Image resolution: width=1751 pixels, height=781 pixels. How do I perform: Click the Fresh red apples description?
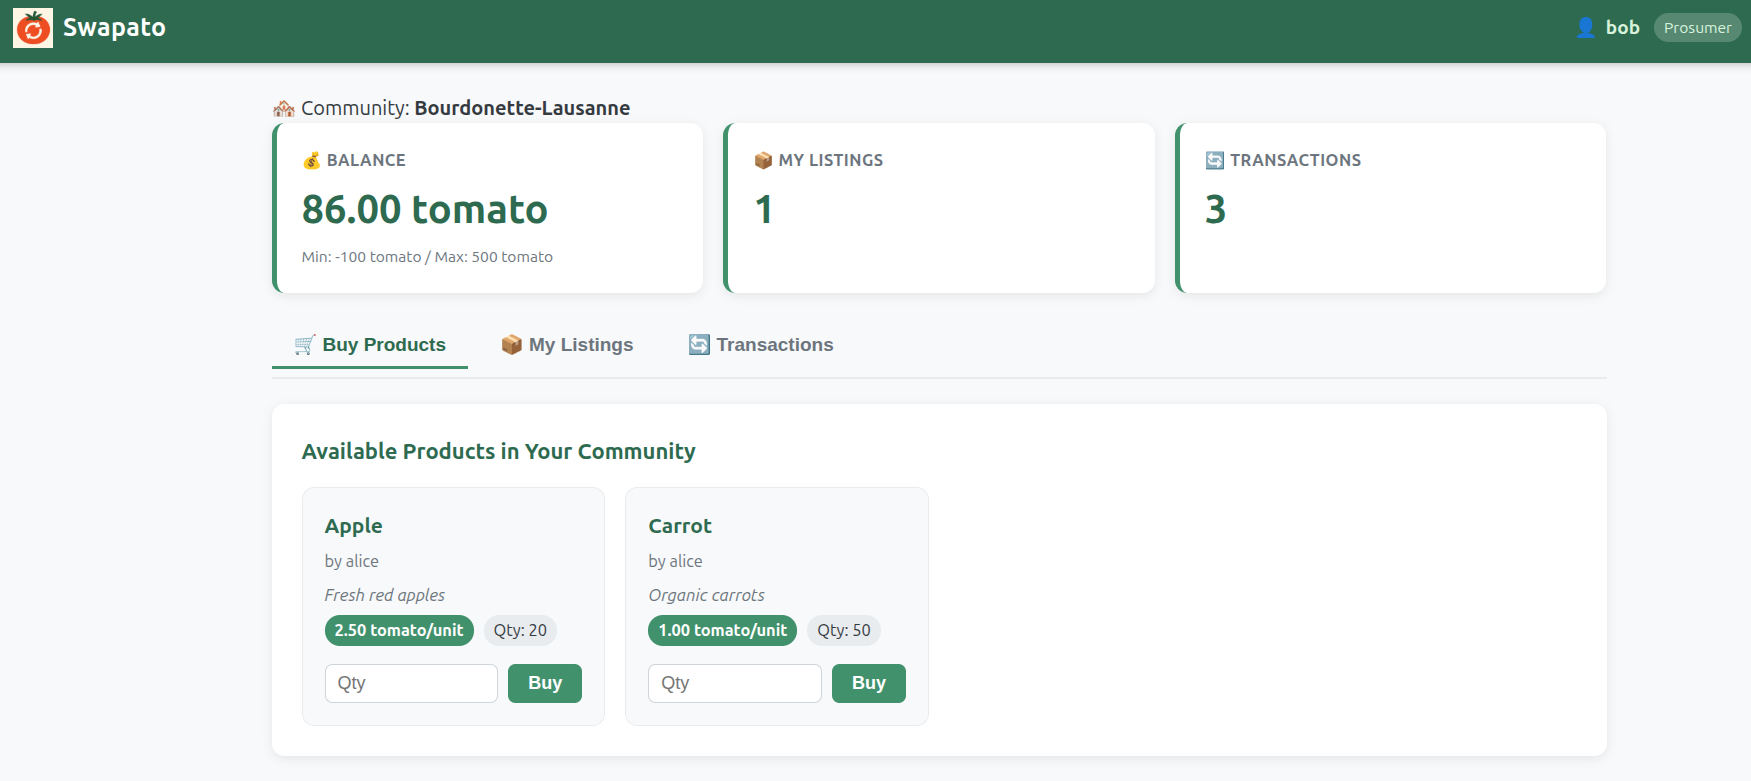tap(385, 595)
